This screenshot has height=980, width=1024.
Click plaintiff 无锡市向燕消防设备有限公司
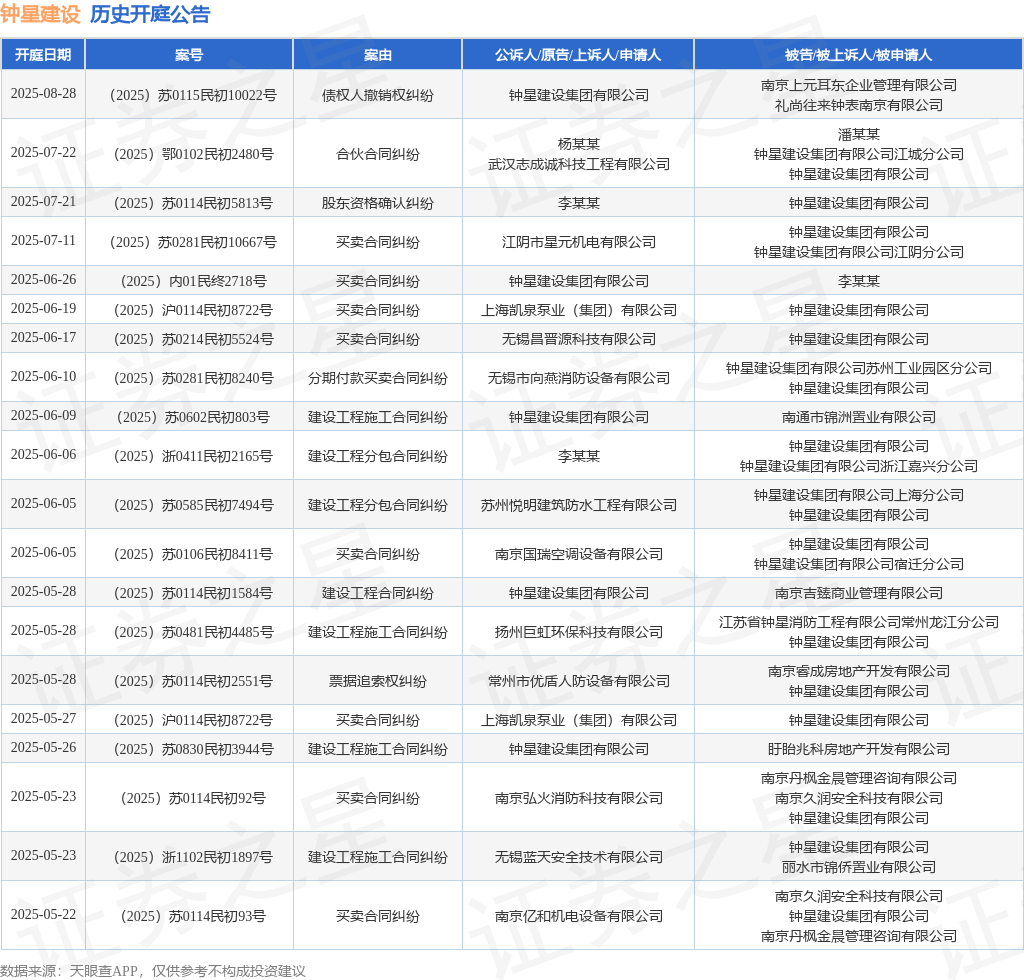578,379
